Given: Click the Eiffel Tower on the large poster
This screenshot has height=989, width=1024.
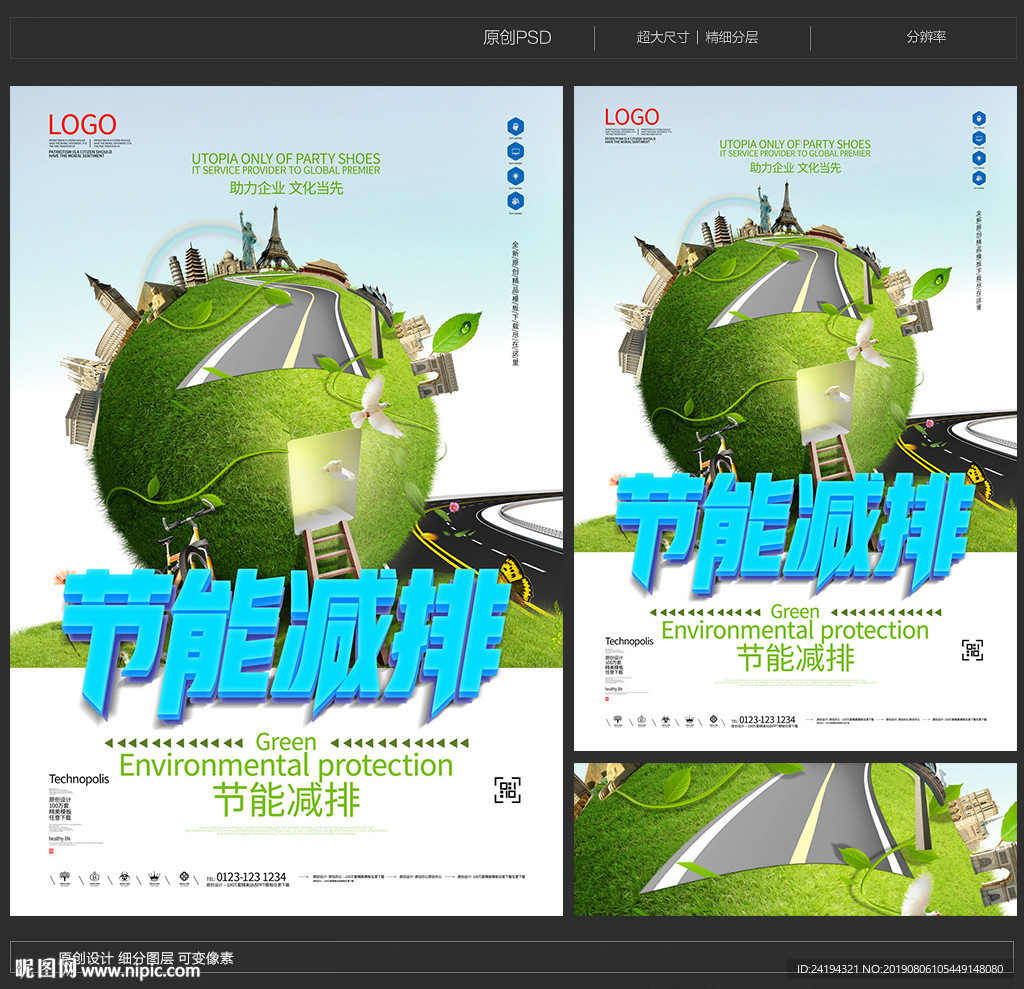Looking at the screenshot, I should (x=277, y=237).
